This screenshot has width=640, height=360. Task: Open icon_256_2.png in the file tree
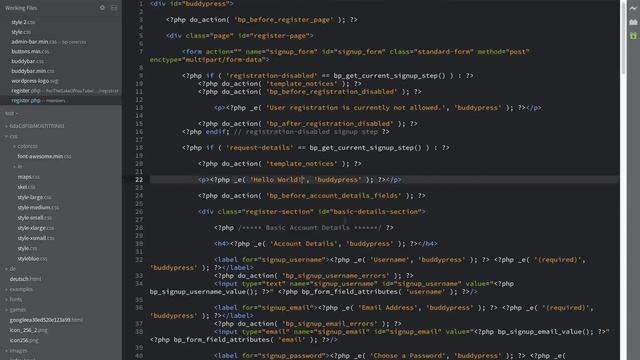coord(29,330)
